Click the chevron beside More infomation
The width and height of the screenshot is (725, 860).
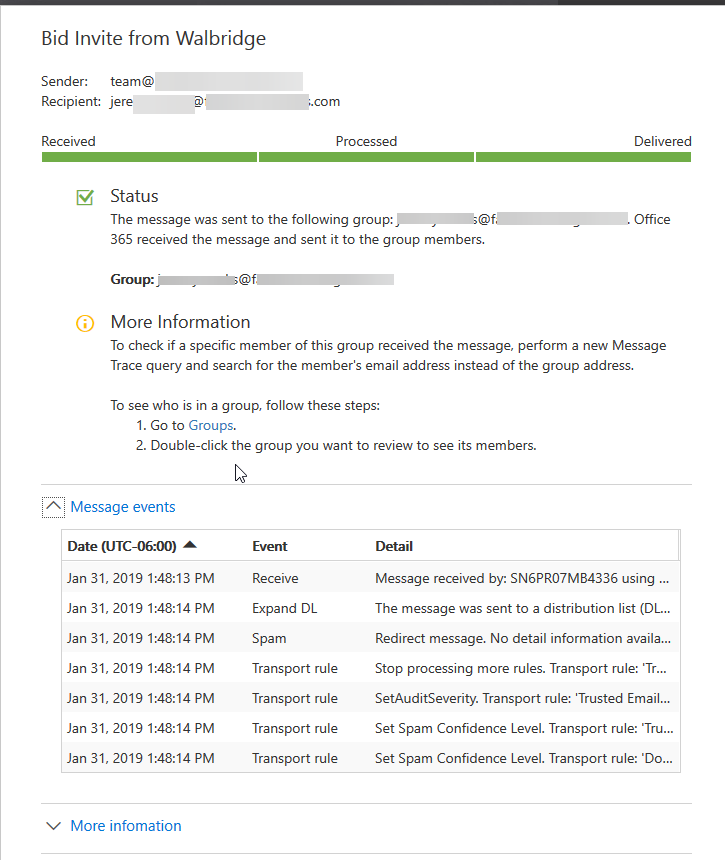coord(53,826)
